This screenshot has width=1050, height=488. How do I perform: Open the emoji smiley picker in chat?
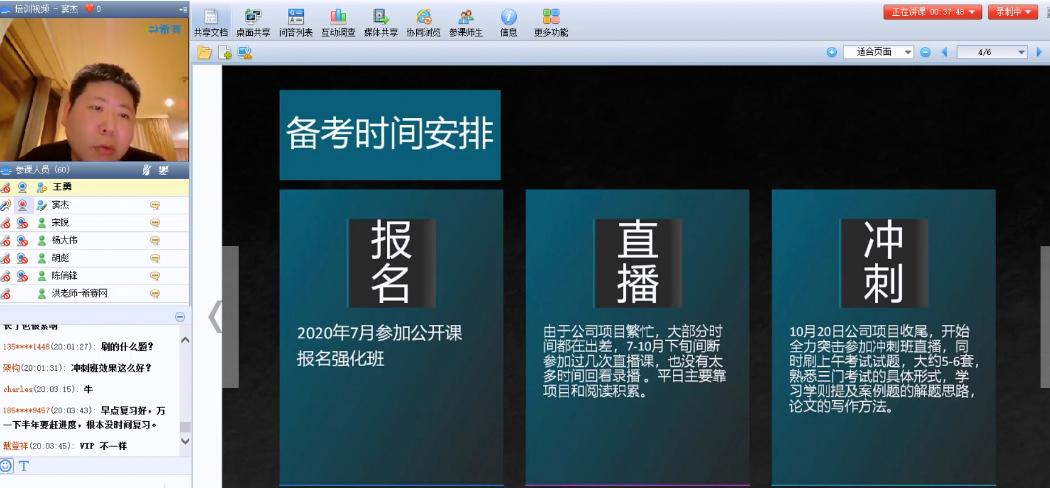click(7, 465)
